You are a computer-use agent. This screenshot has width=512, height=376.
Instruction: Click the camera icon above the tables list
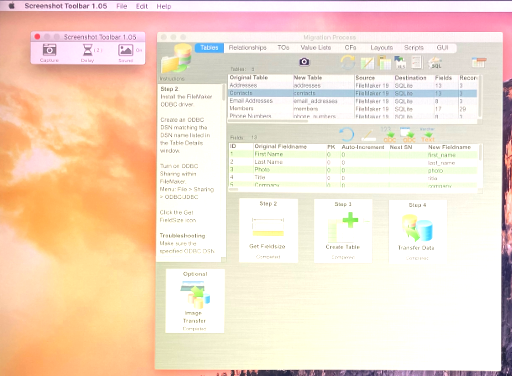(304, 61)
